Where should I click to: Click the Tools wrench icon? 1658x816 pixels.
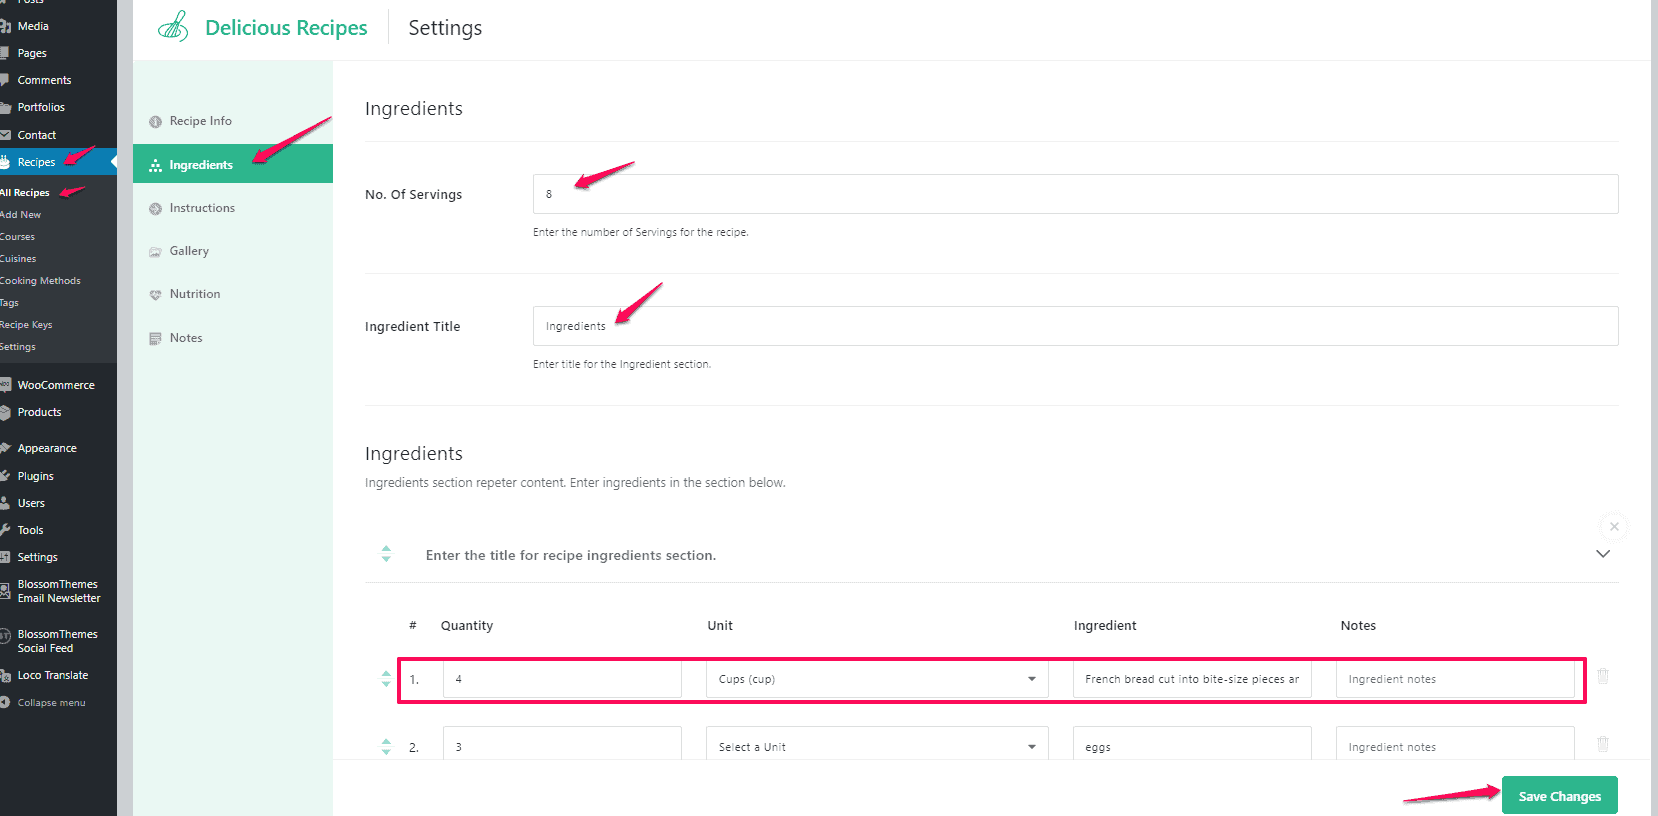[x=5, y=530]
